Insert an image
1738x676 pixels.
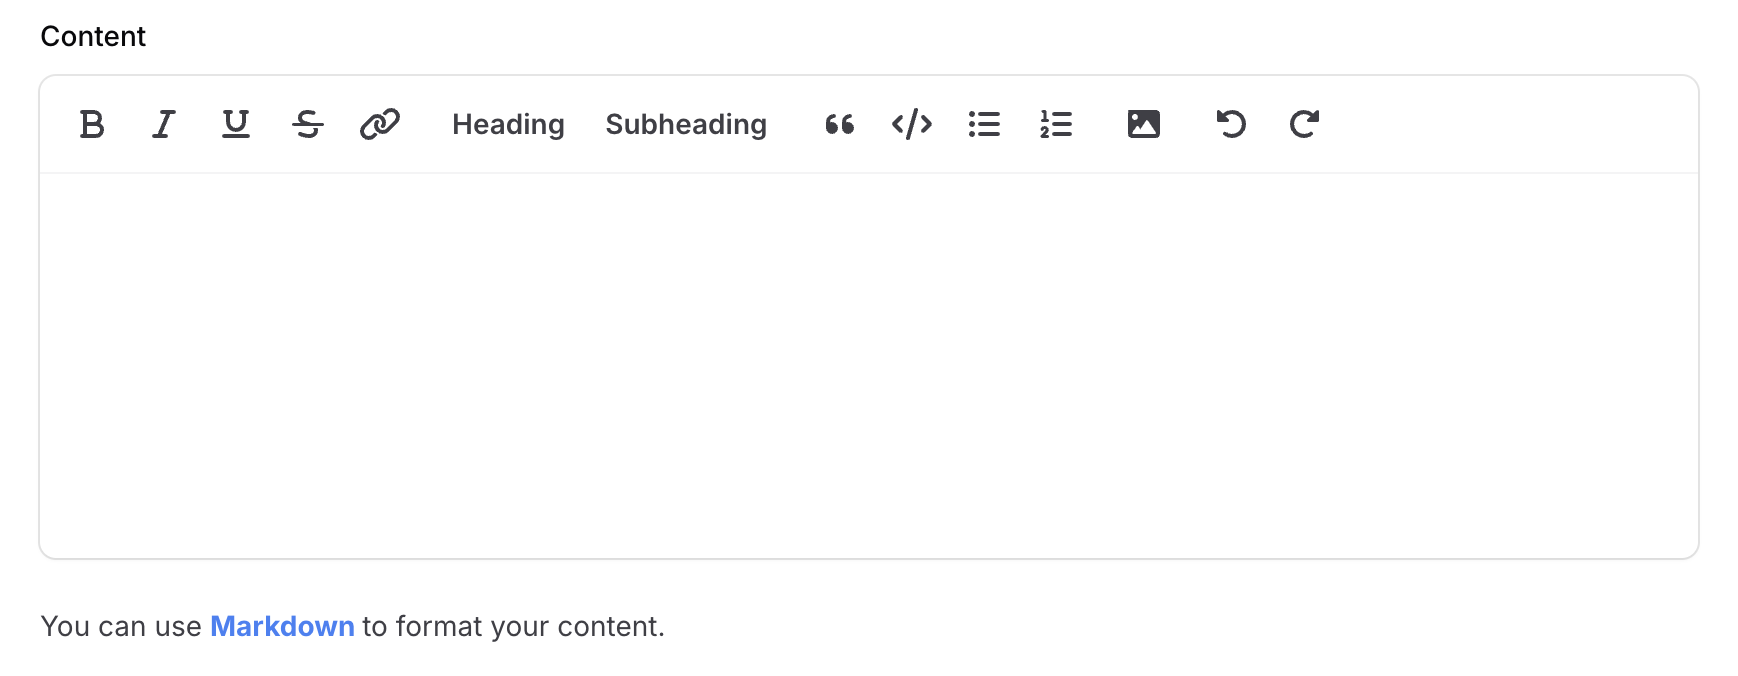point(1144,124)
